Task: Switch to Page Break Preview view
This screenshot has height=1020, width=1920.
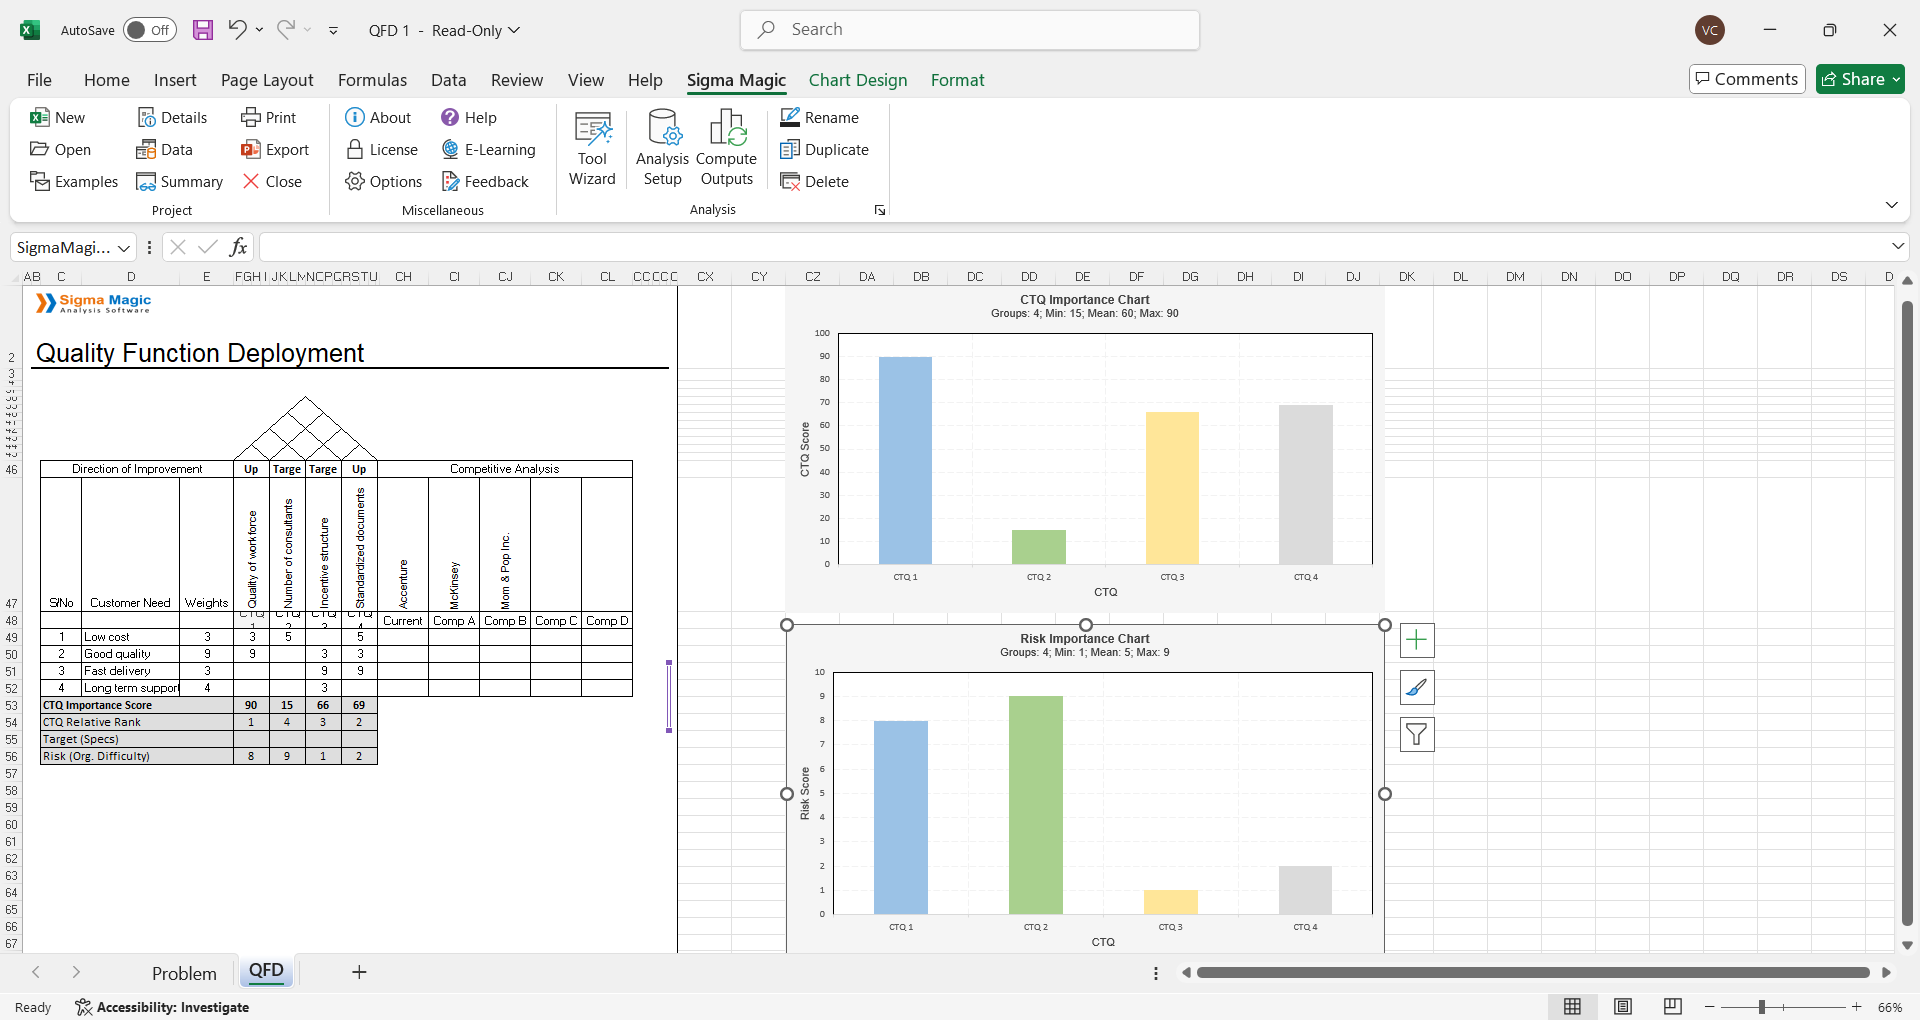Action: 1672,1007
